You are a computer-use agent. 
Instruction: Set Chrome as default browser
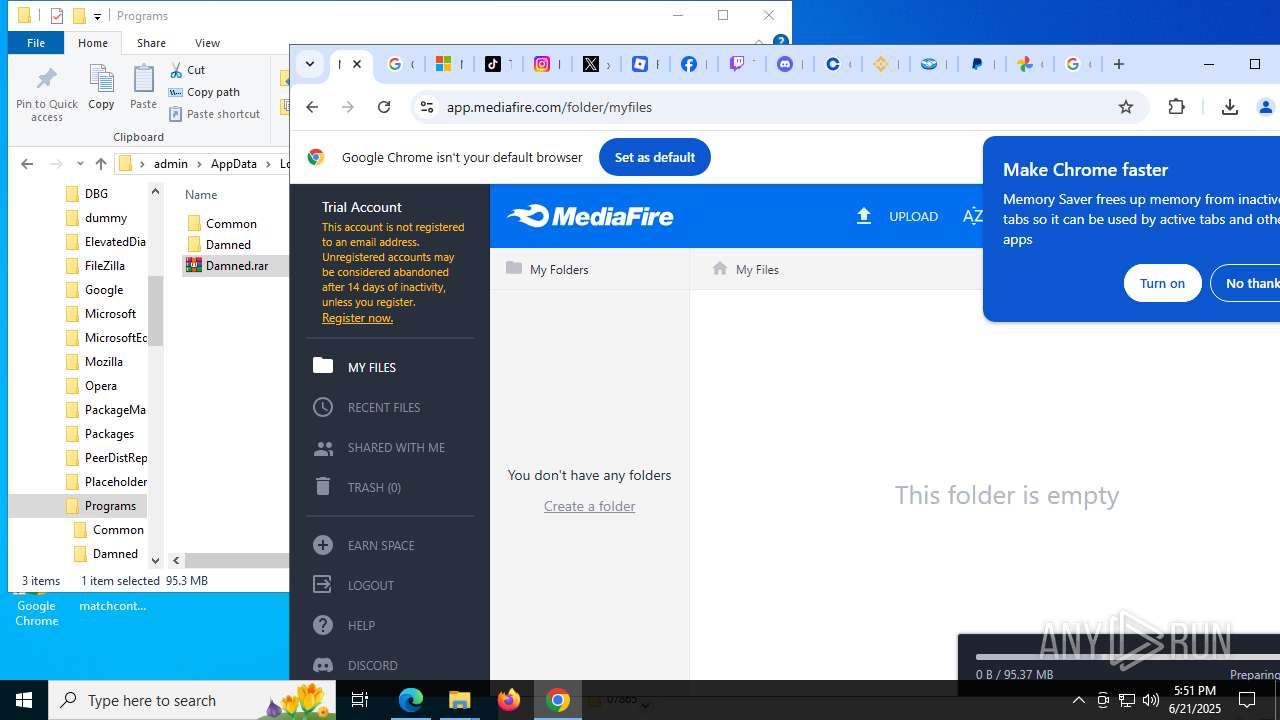tap(655, 157)
